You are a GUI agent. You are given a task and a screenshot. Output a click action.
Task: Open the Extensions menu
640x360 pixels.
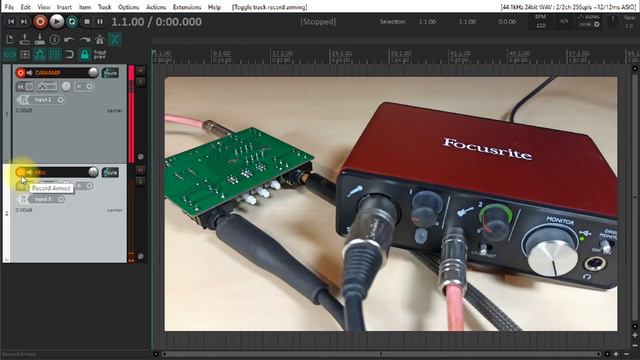pos(187,7)
